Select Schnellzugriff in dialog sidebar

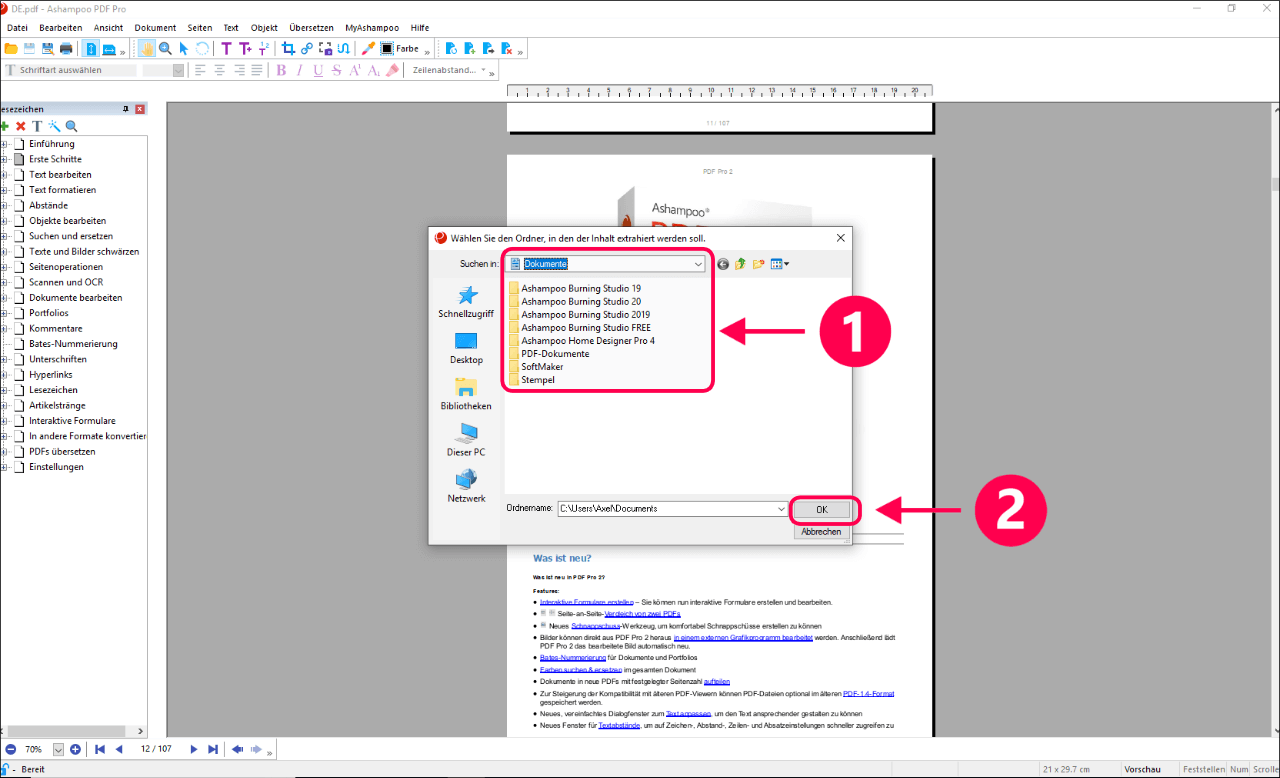(x=466, y=301)
